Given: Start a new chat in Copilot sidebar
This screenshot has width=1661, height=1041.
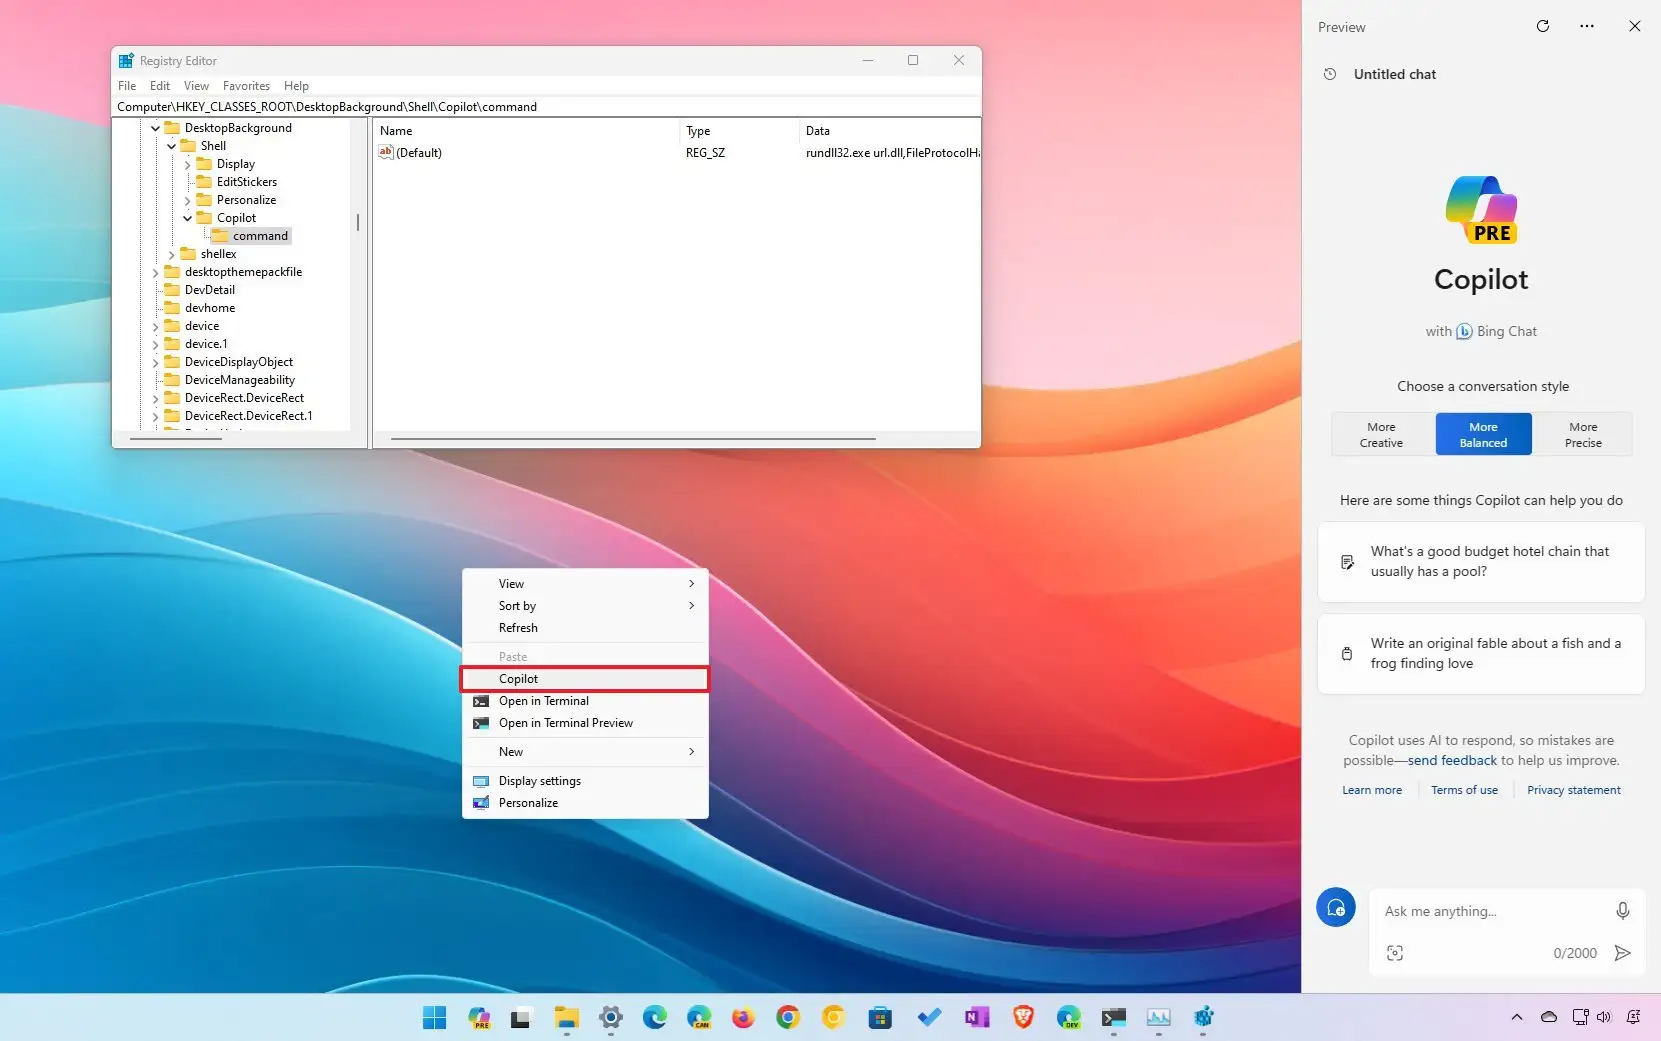Looking at the screenshot, I should (1336, 907).
